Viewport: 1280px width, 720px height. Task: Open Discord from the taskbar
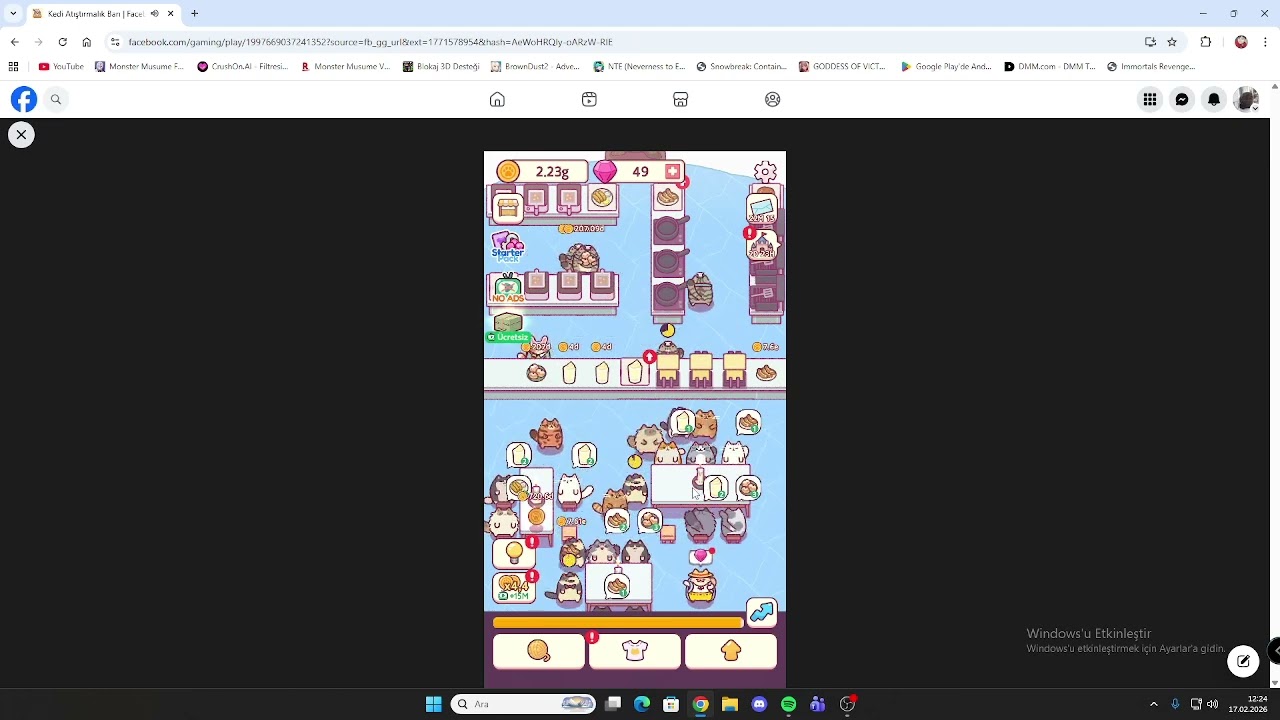[x=759, y=704]
